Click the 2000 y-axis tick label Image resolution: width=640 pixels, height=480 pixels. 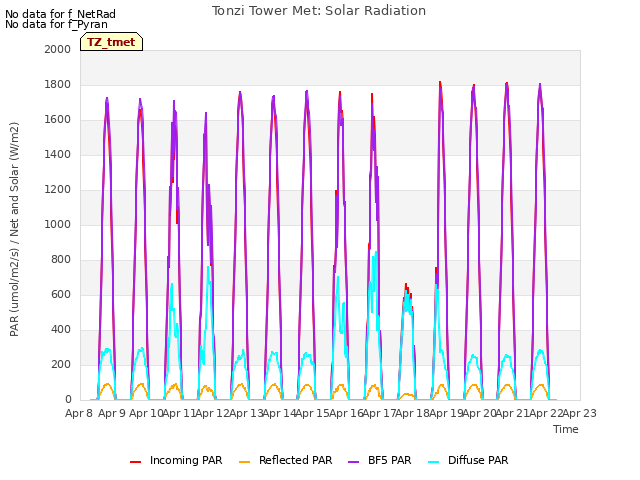(58, 49)
